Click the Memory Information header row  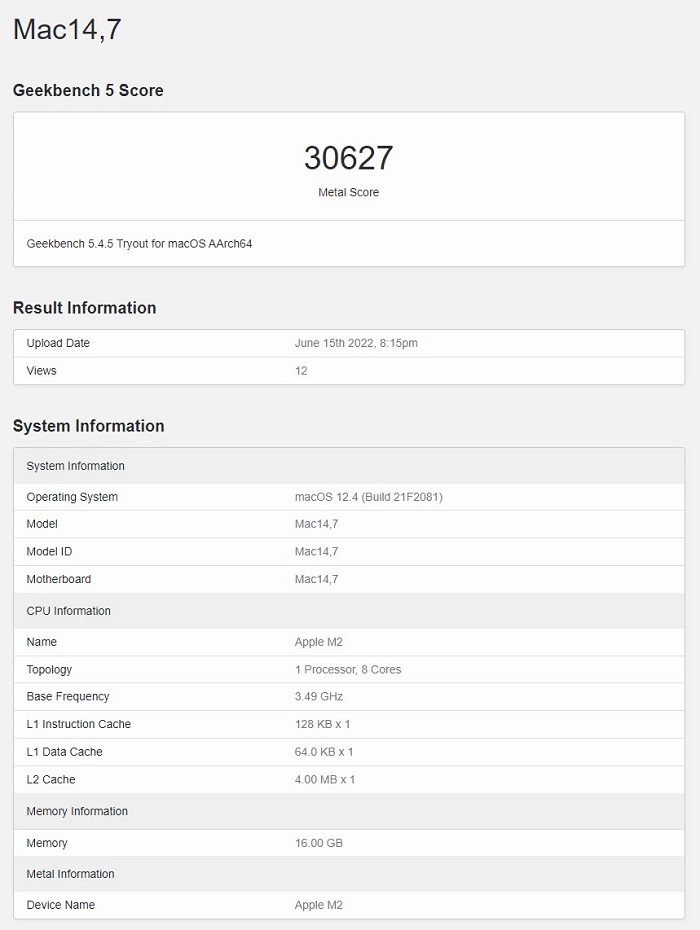click(349, 811)
